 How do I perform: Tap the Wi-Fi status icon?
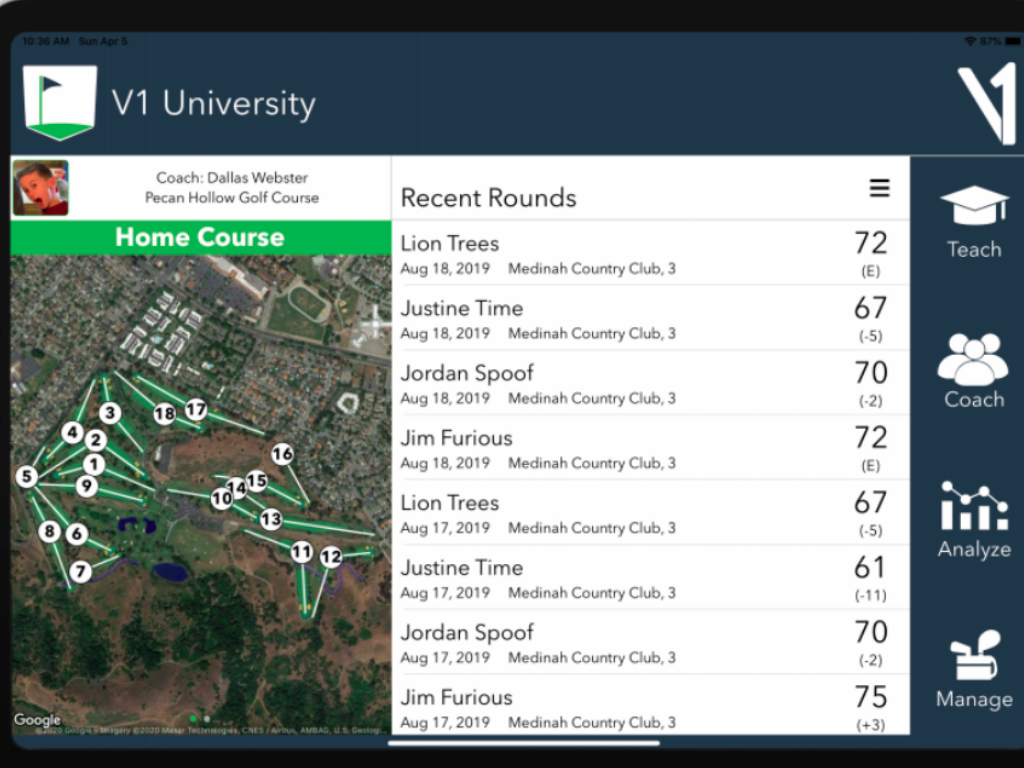[970, 41]
